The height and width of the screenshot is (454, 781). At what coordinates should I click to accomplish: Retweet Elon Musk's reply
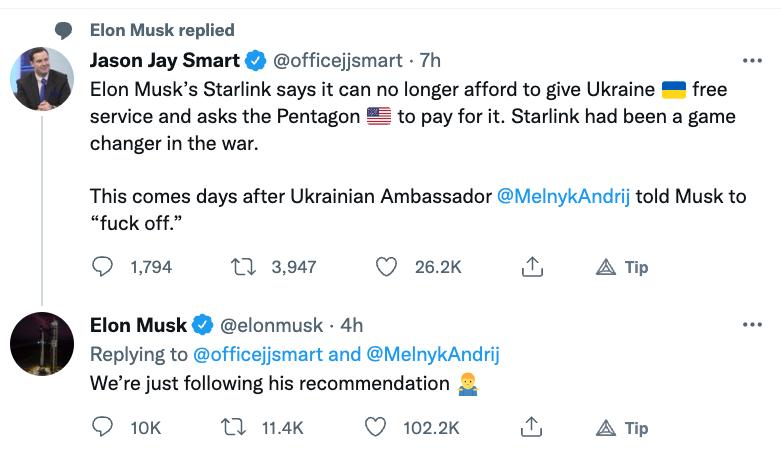233,427
